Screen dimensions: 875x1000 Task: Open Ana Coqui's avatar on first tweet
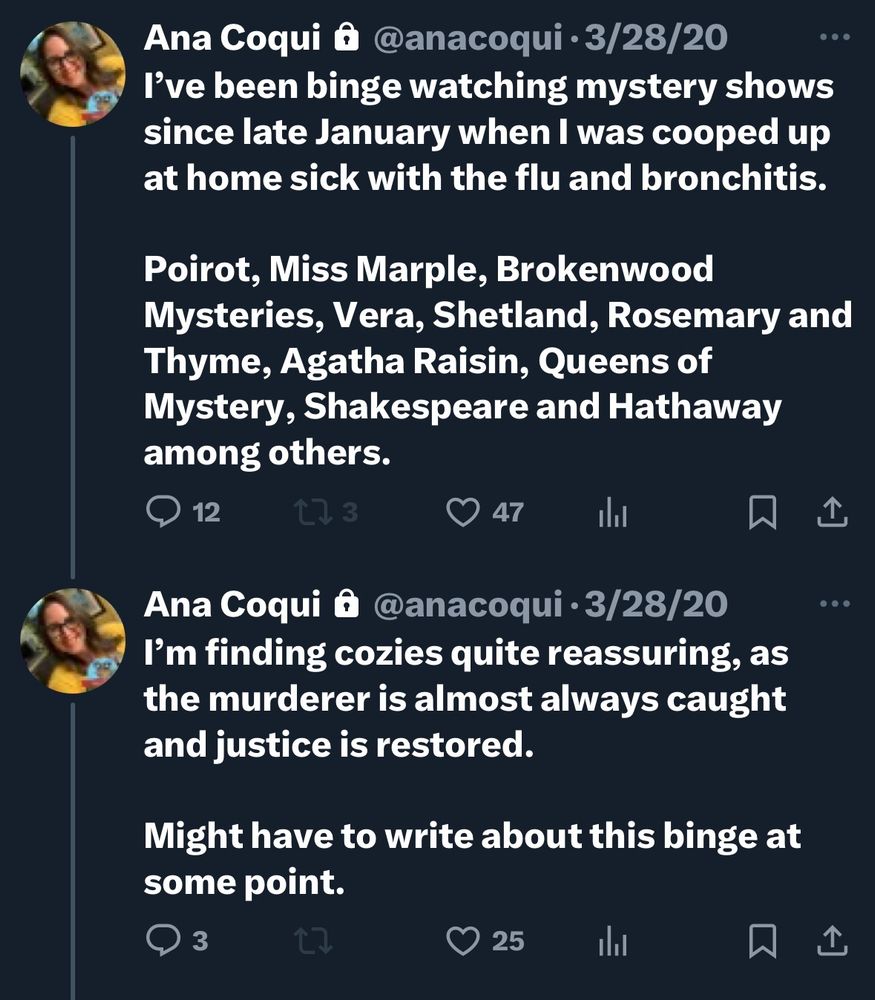(73, 74)
